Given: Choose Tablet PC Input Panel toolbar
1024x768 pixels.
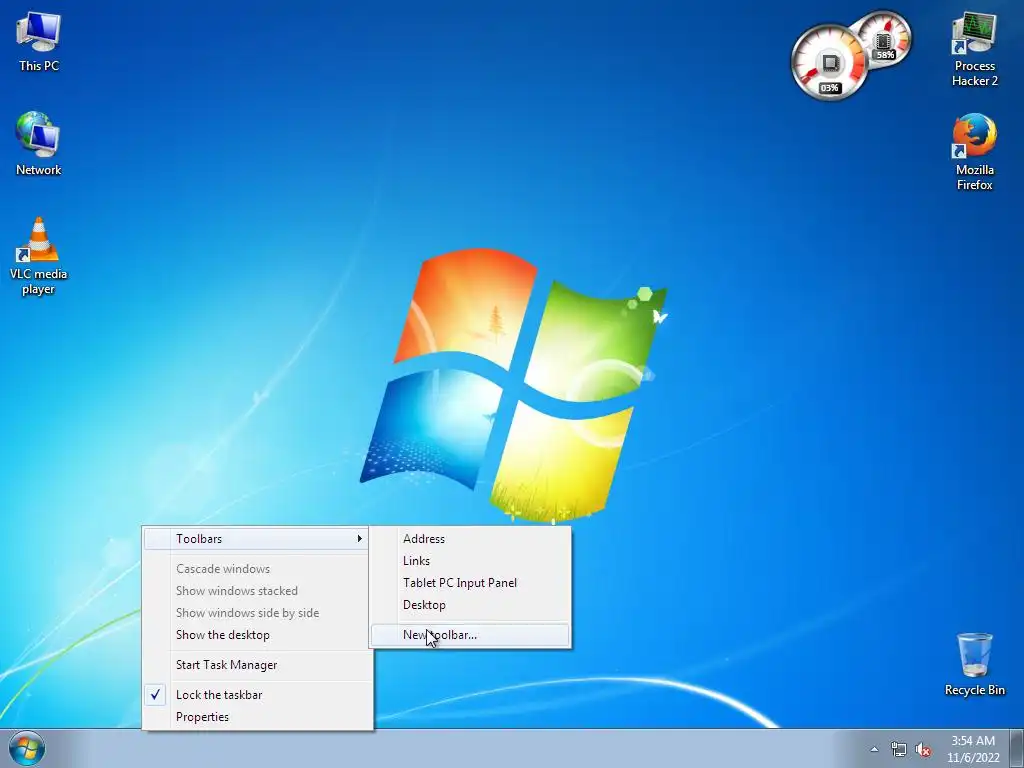Looking at the screenshot, I should tap(470, 583).
